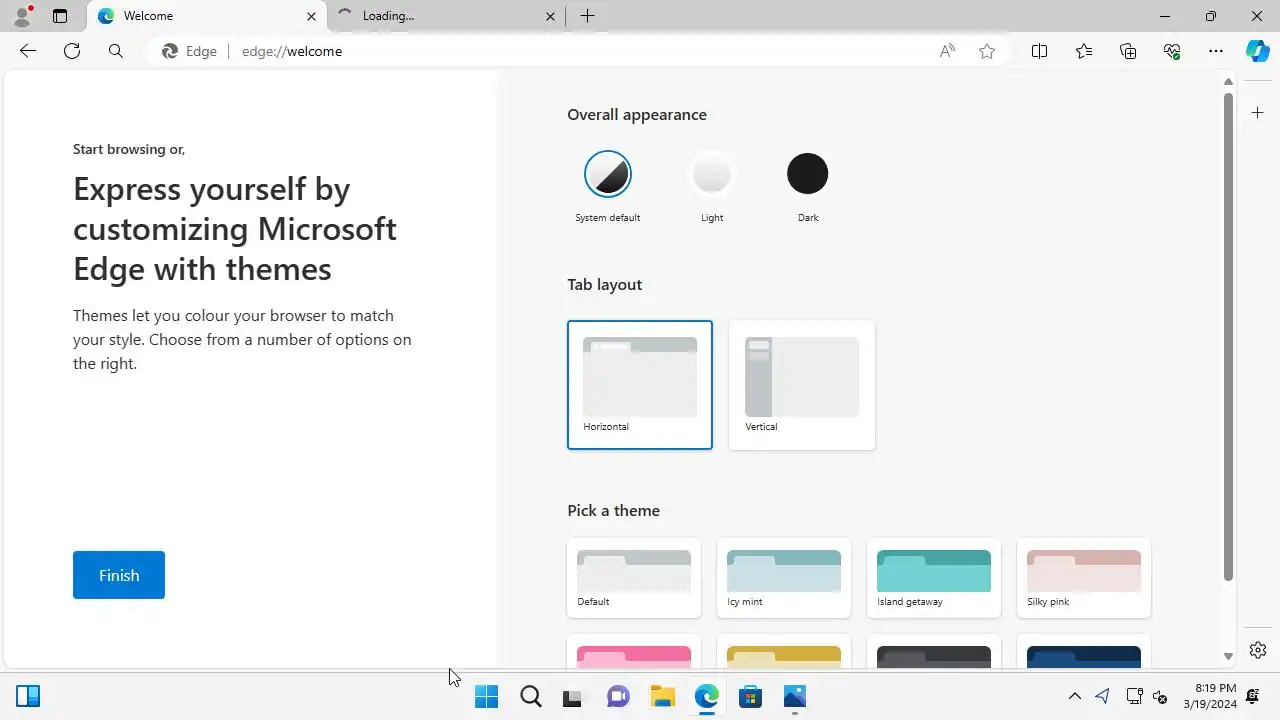The height and width of the screenshot is (720, 1280).
Task: Pick the dark grey theme in second row
Action: pyautogui.click(x=934, y=651)
